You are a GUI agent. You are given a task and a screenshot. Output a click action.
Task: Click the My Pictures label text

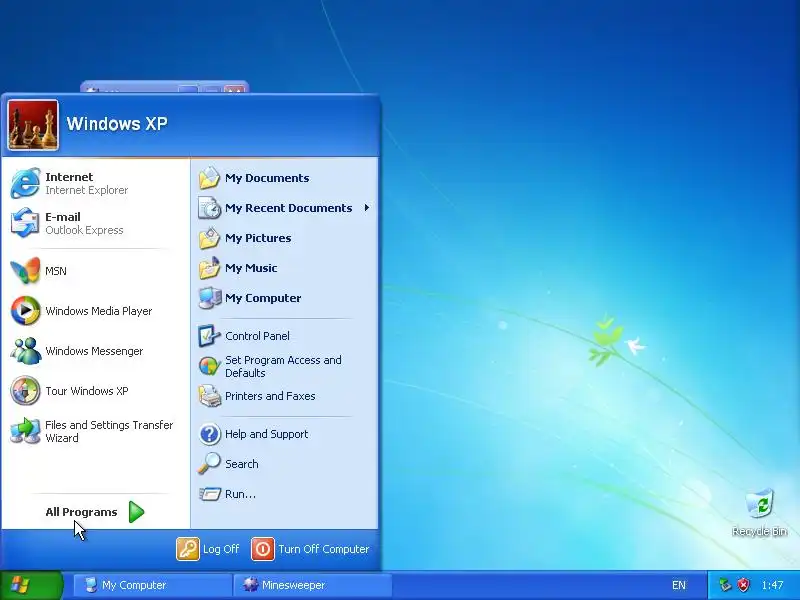click(x=258, y=238)
